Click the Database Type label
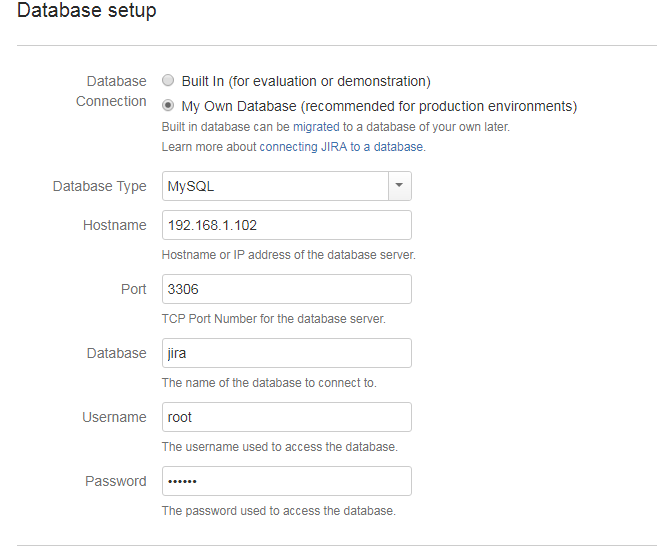Viewport: 657px width, 551px height. coord(99,186)
